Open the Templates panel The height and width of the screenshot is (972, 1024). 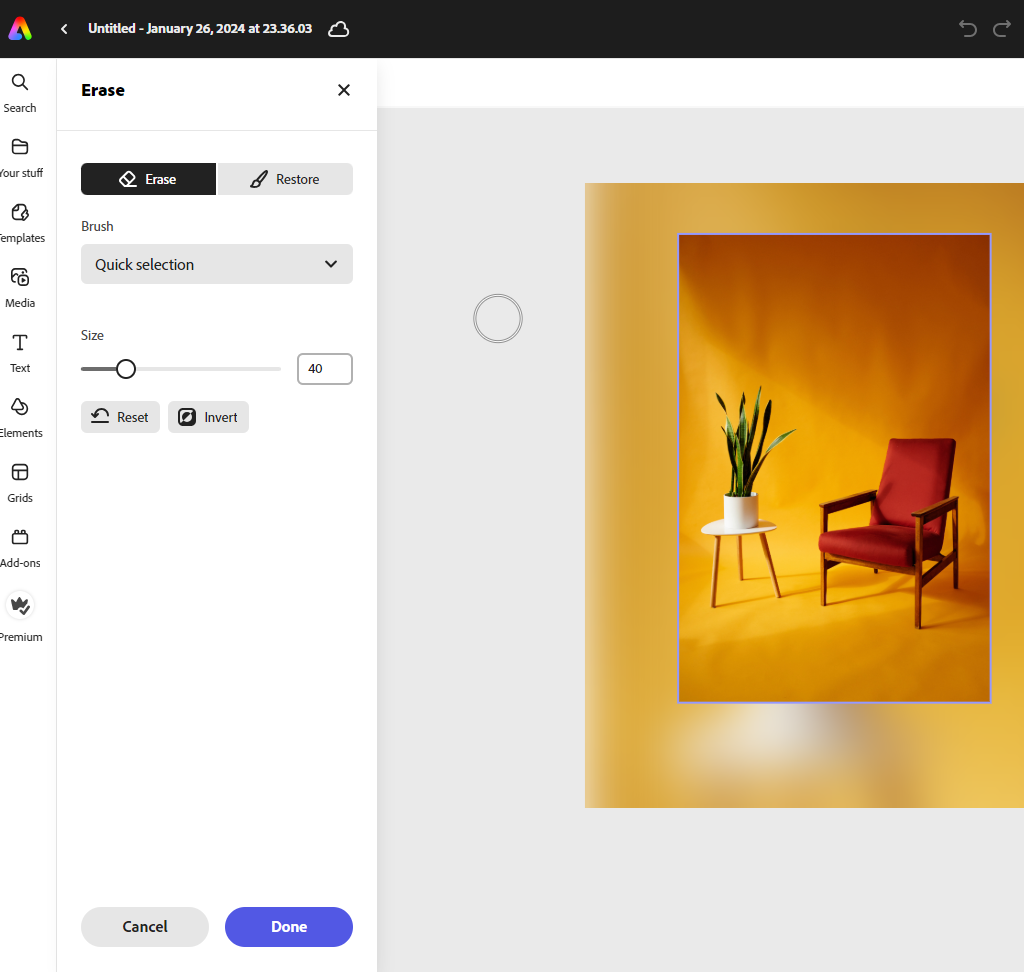click(x=20, y=222)
